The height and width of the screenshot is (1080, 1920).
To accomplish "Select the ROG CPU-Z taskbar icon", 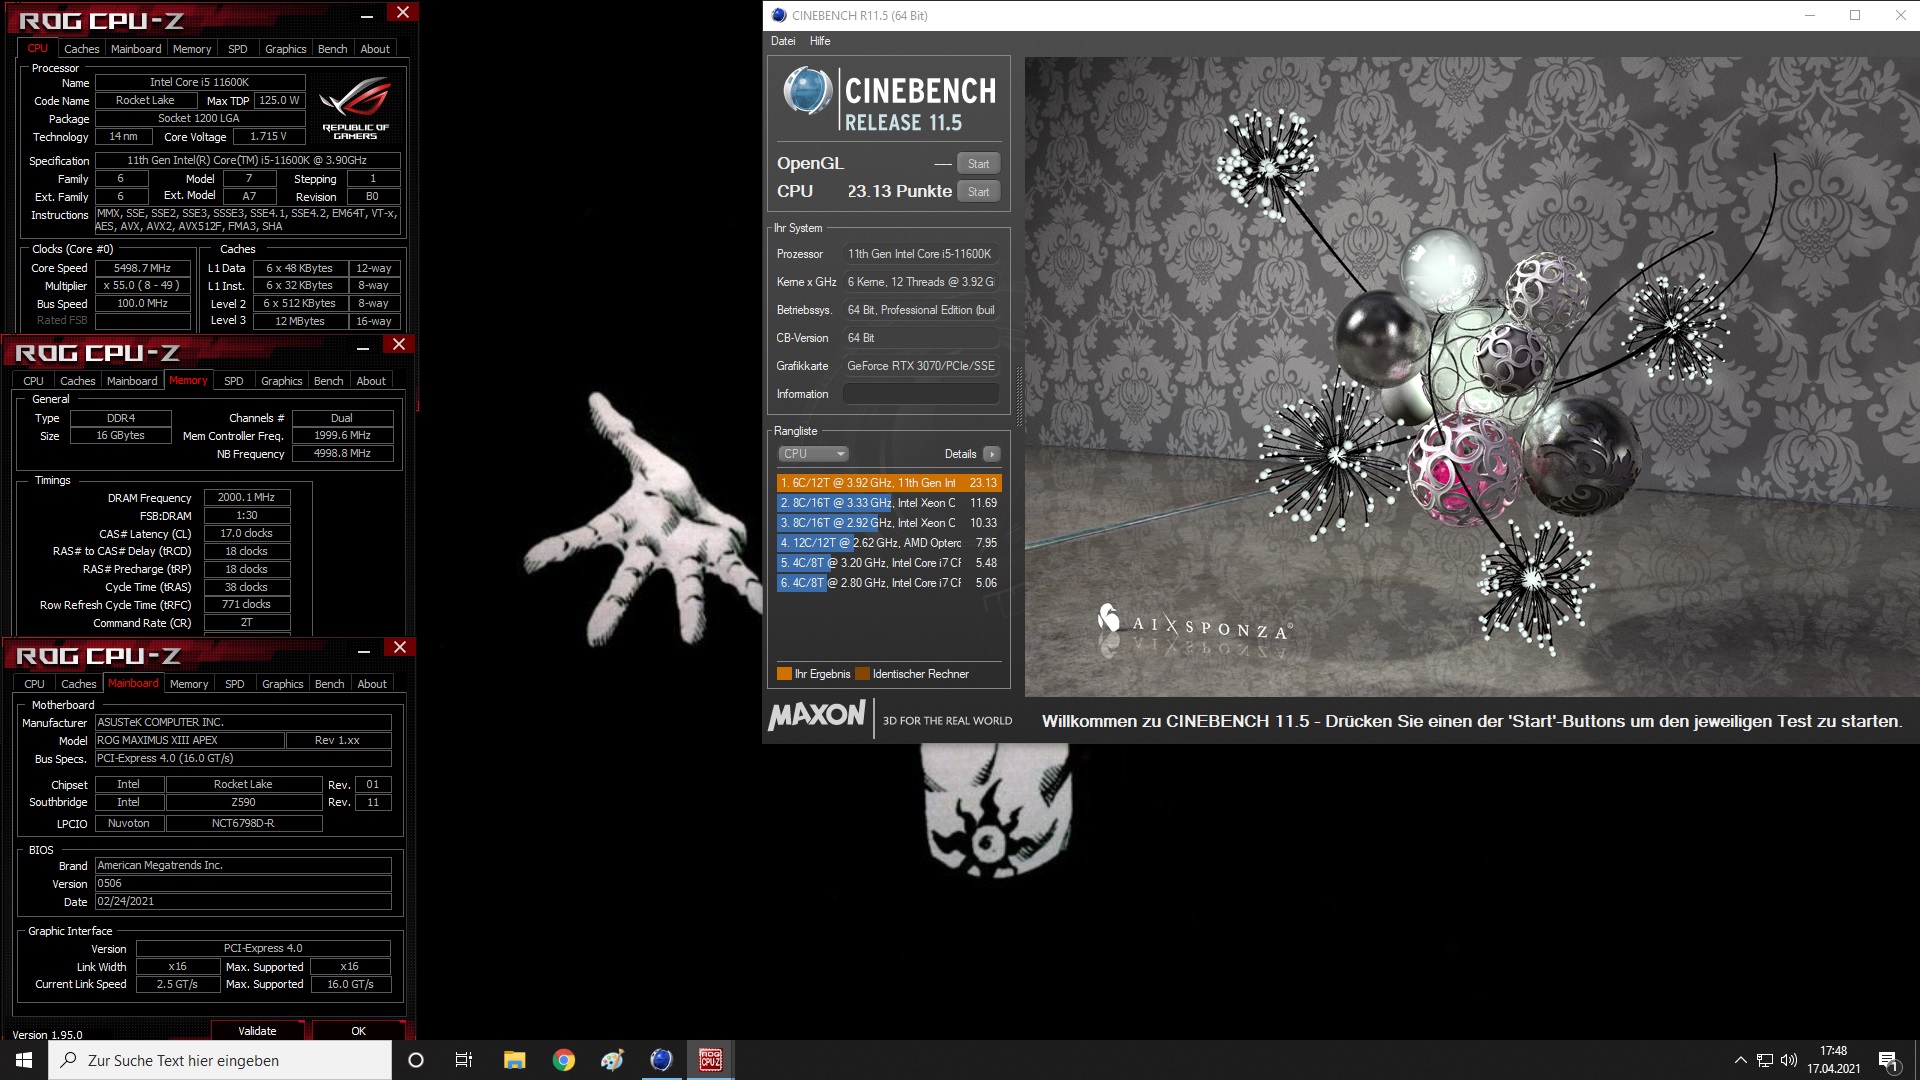I will coord(710,1060).
